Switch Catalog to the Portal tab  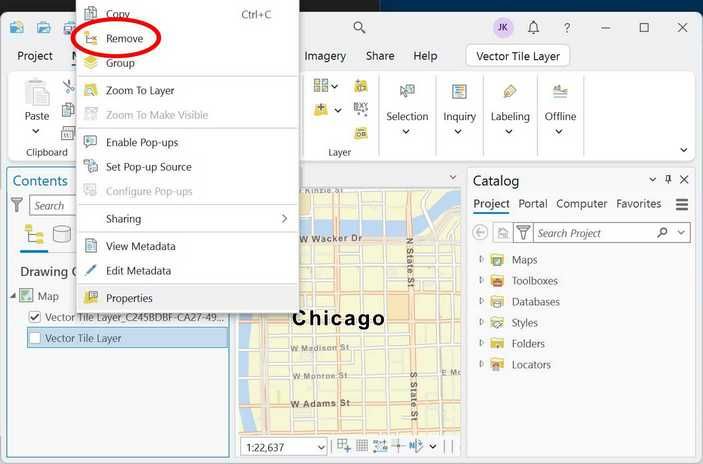pyautogui.click(x=533, y=204)
